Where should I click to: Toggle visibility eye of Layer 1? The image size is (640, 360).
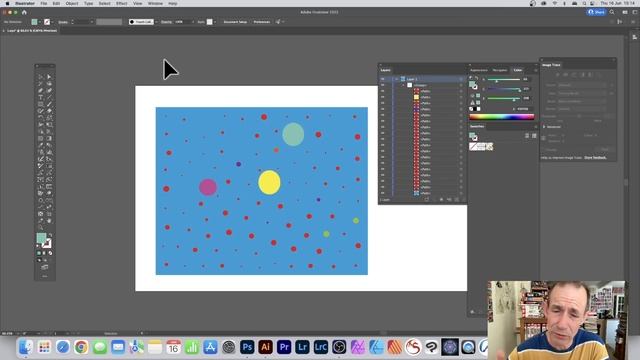click(x=382, y=79)
